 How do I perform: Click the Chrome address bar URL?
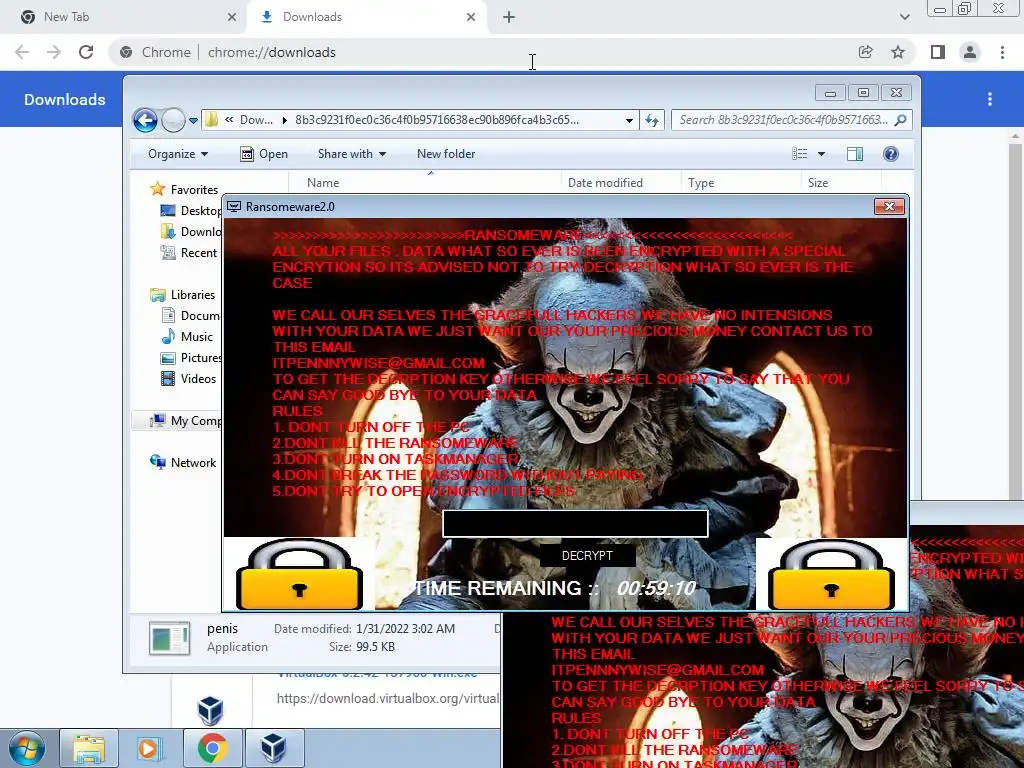pos(272,52)
